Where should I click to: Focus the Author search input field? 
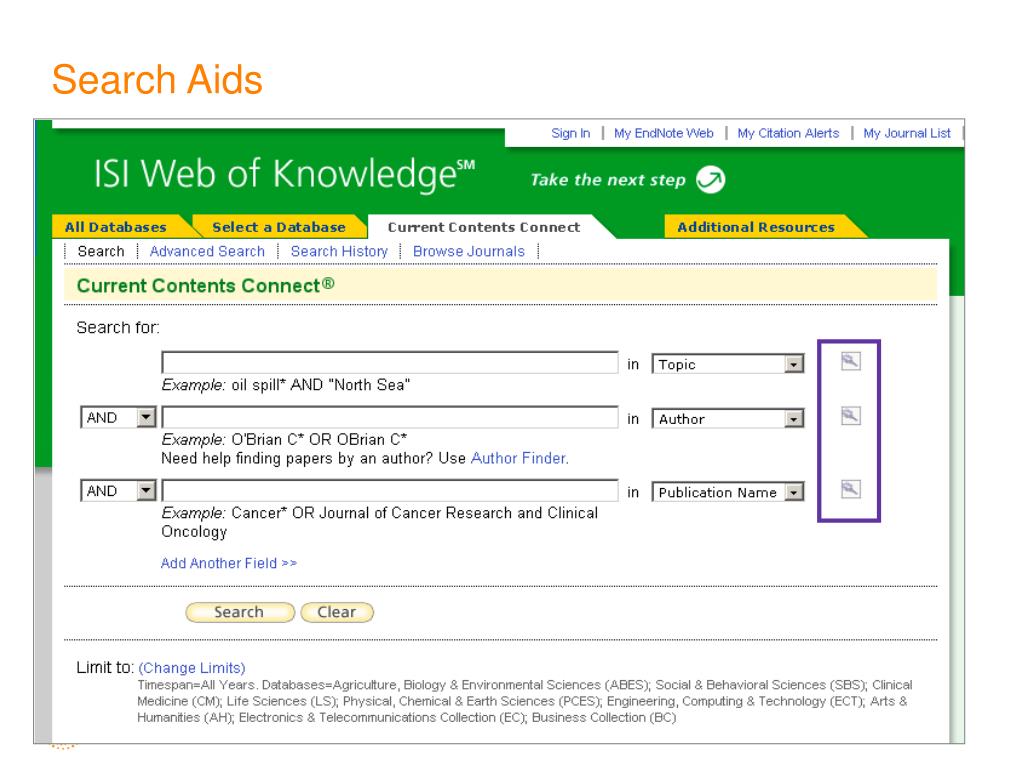[x=390, y=417]
